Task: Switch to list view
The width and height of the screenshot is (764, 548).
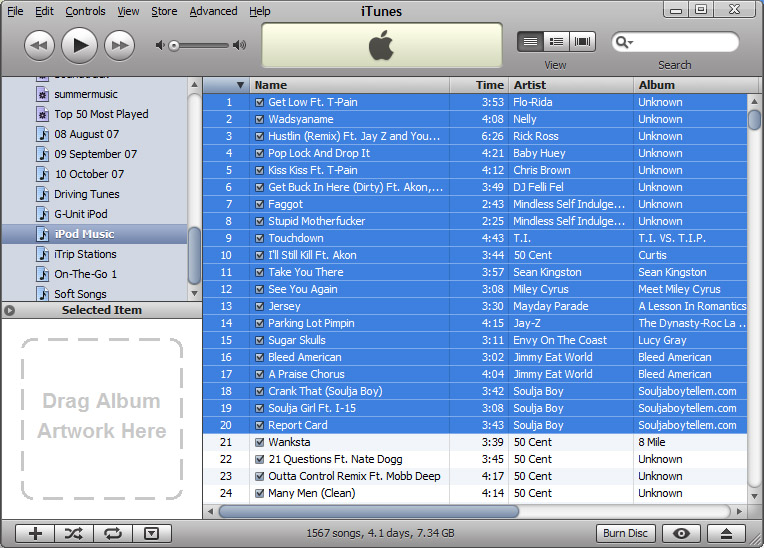Action: (x=530, y=41)
